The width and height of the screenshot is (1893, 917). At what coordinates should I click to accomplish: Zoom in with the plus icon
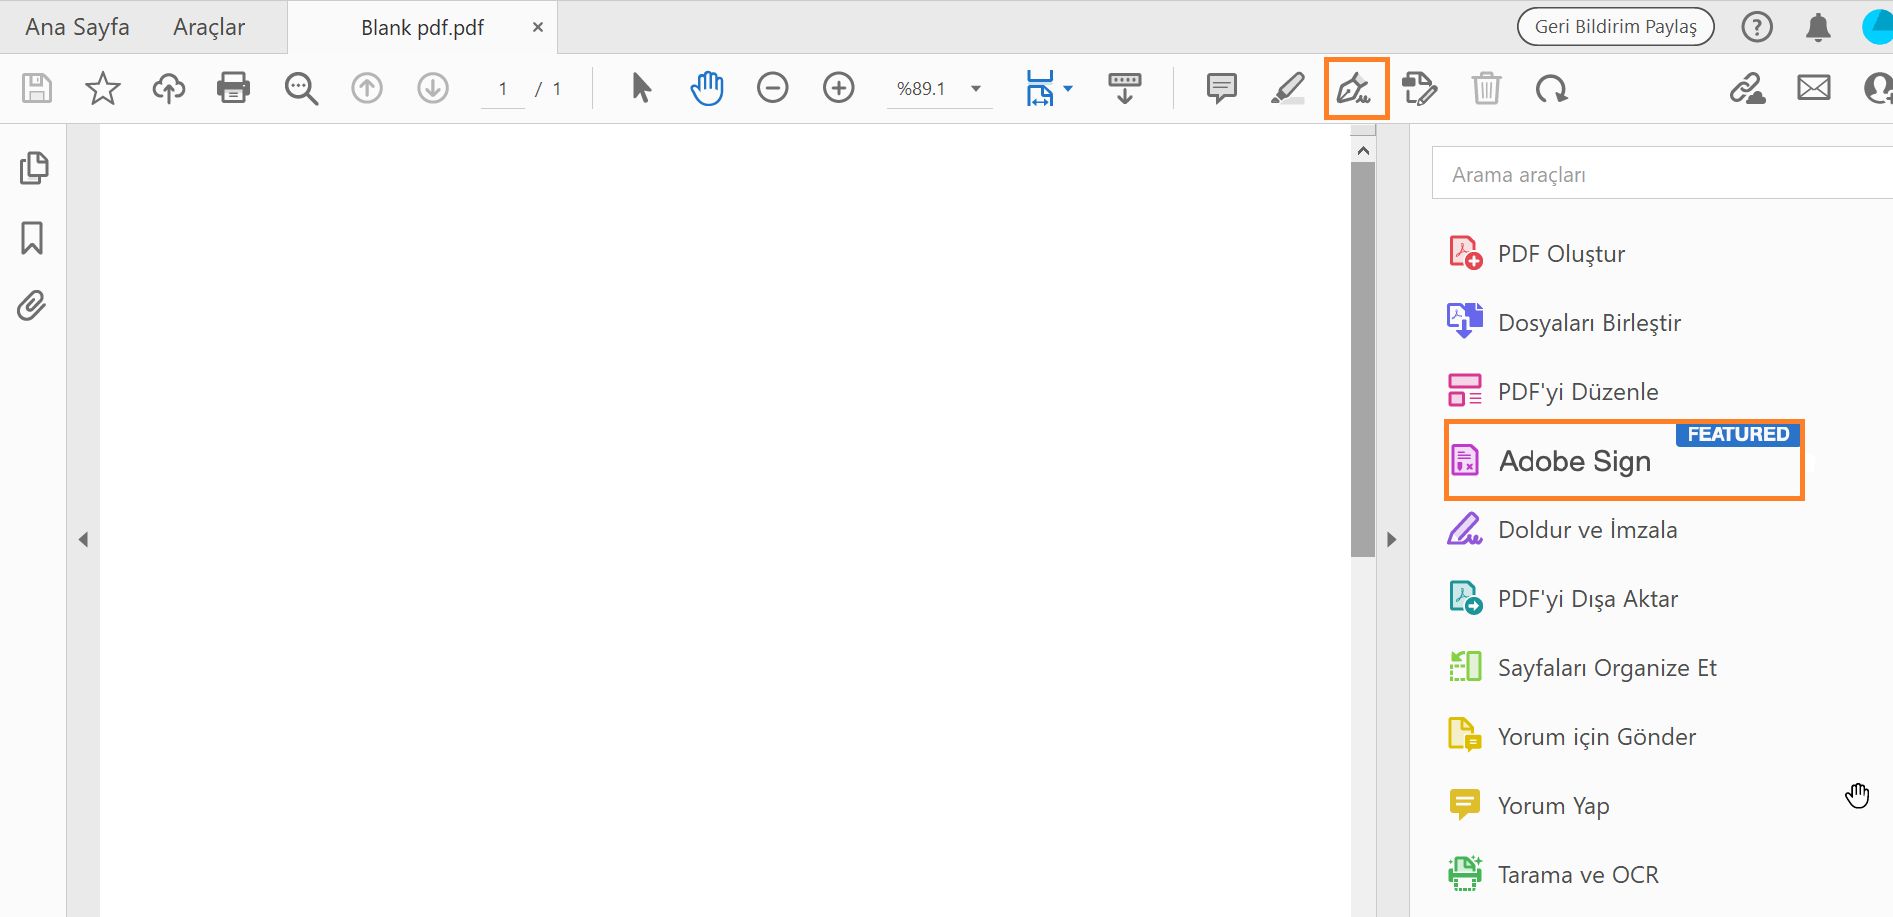click(x=839, y=88)
